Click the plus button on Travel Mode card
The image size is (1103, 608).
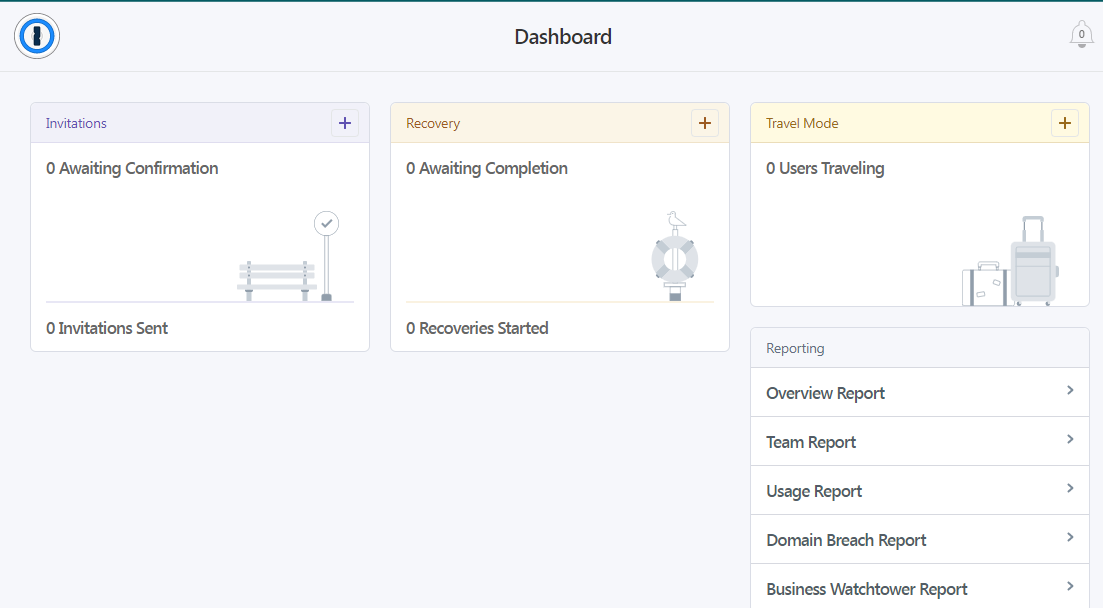[1065, 123]
